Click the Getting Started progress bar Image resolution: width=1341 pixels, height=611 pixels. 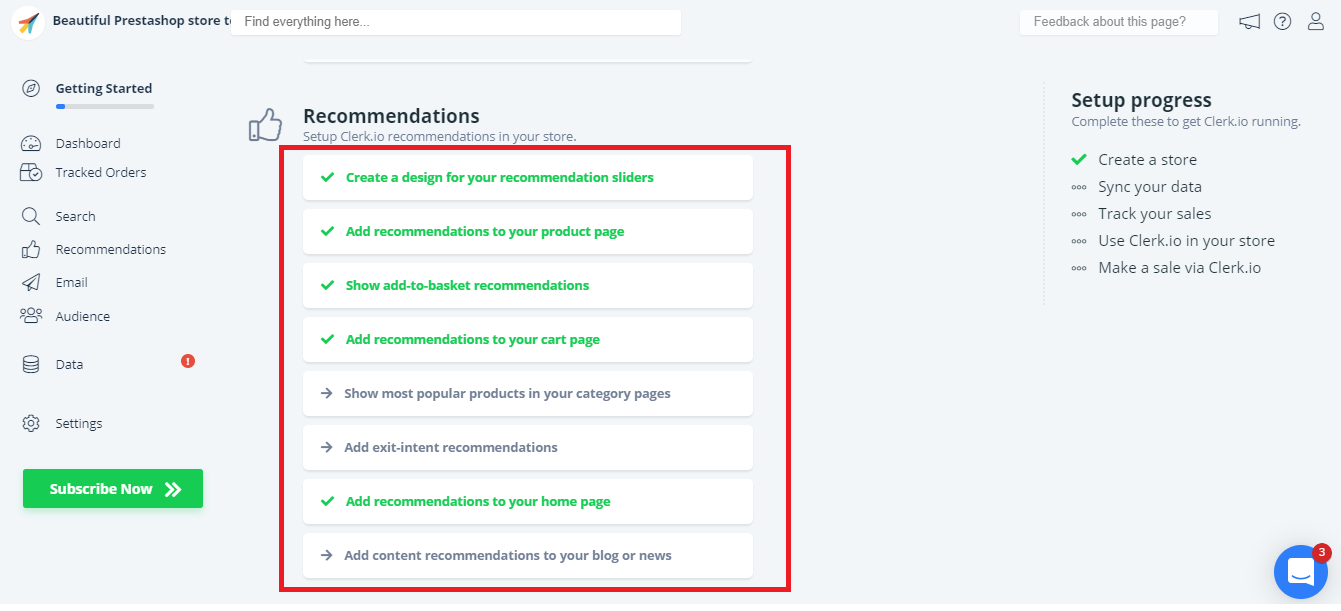105,106
